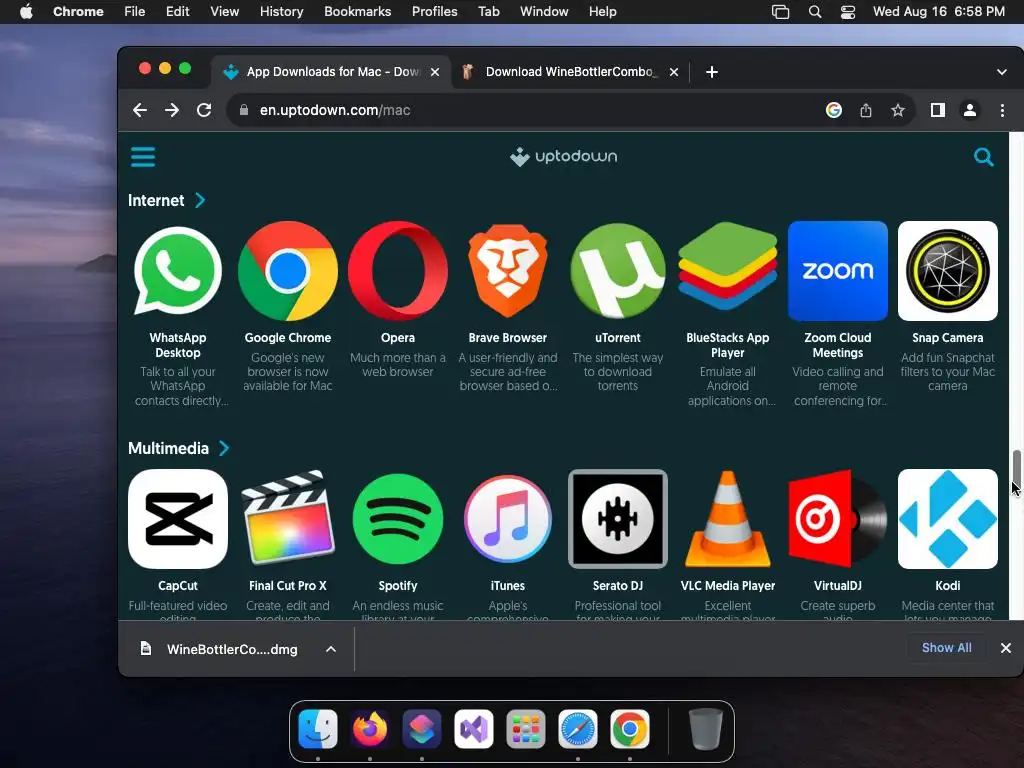Open the Bookmarks menu

pos(357,12)
